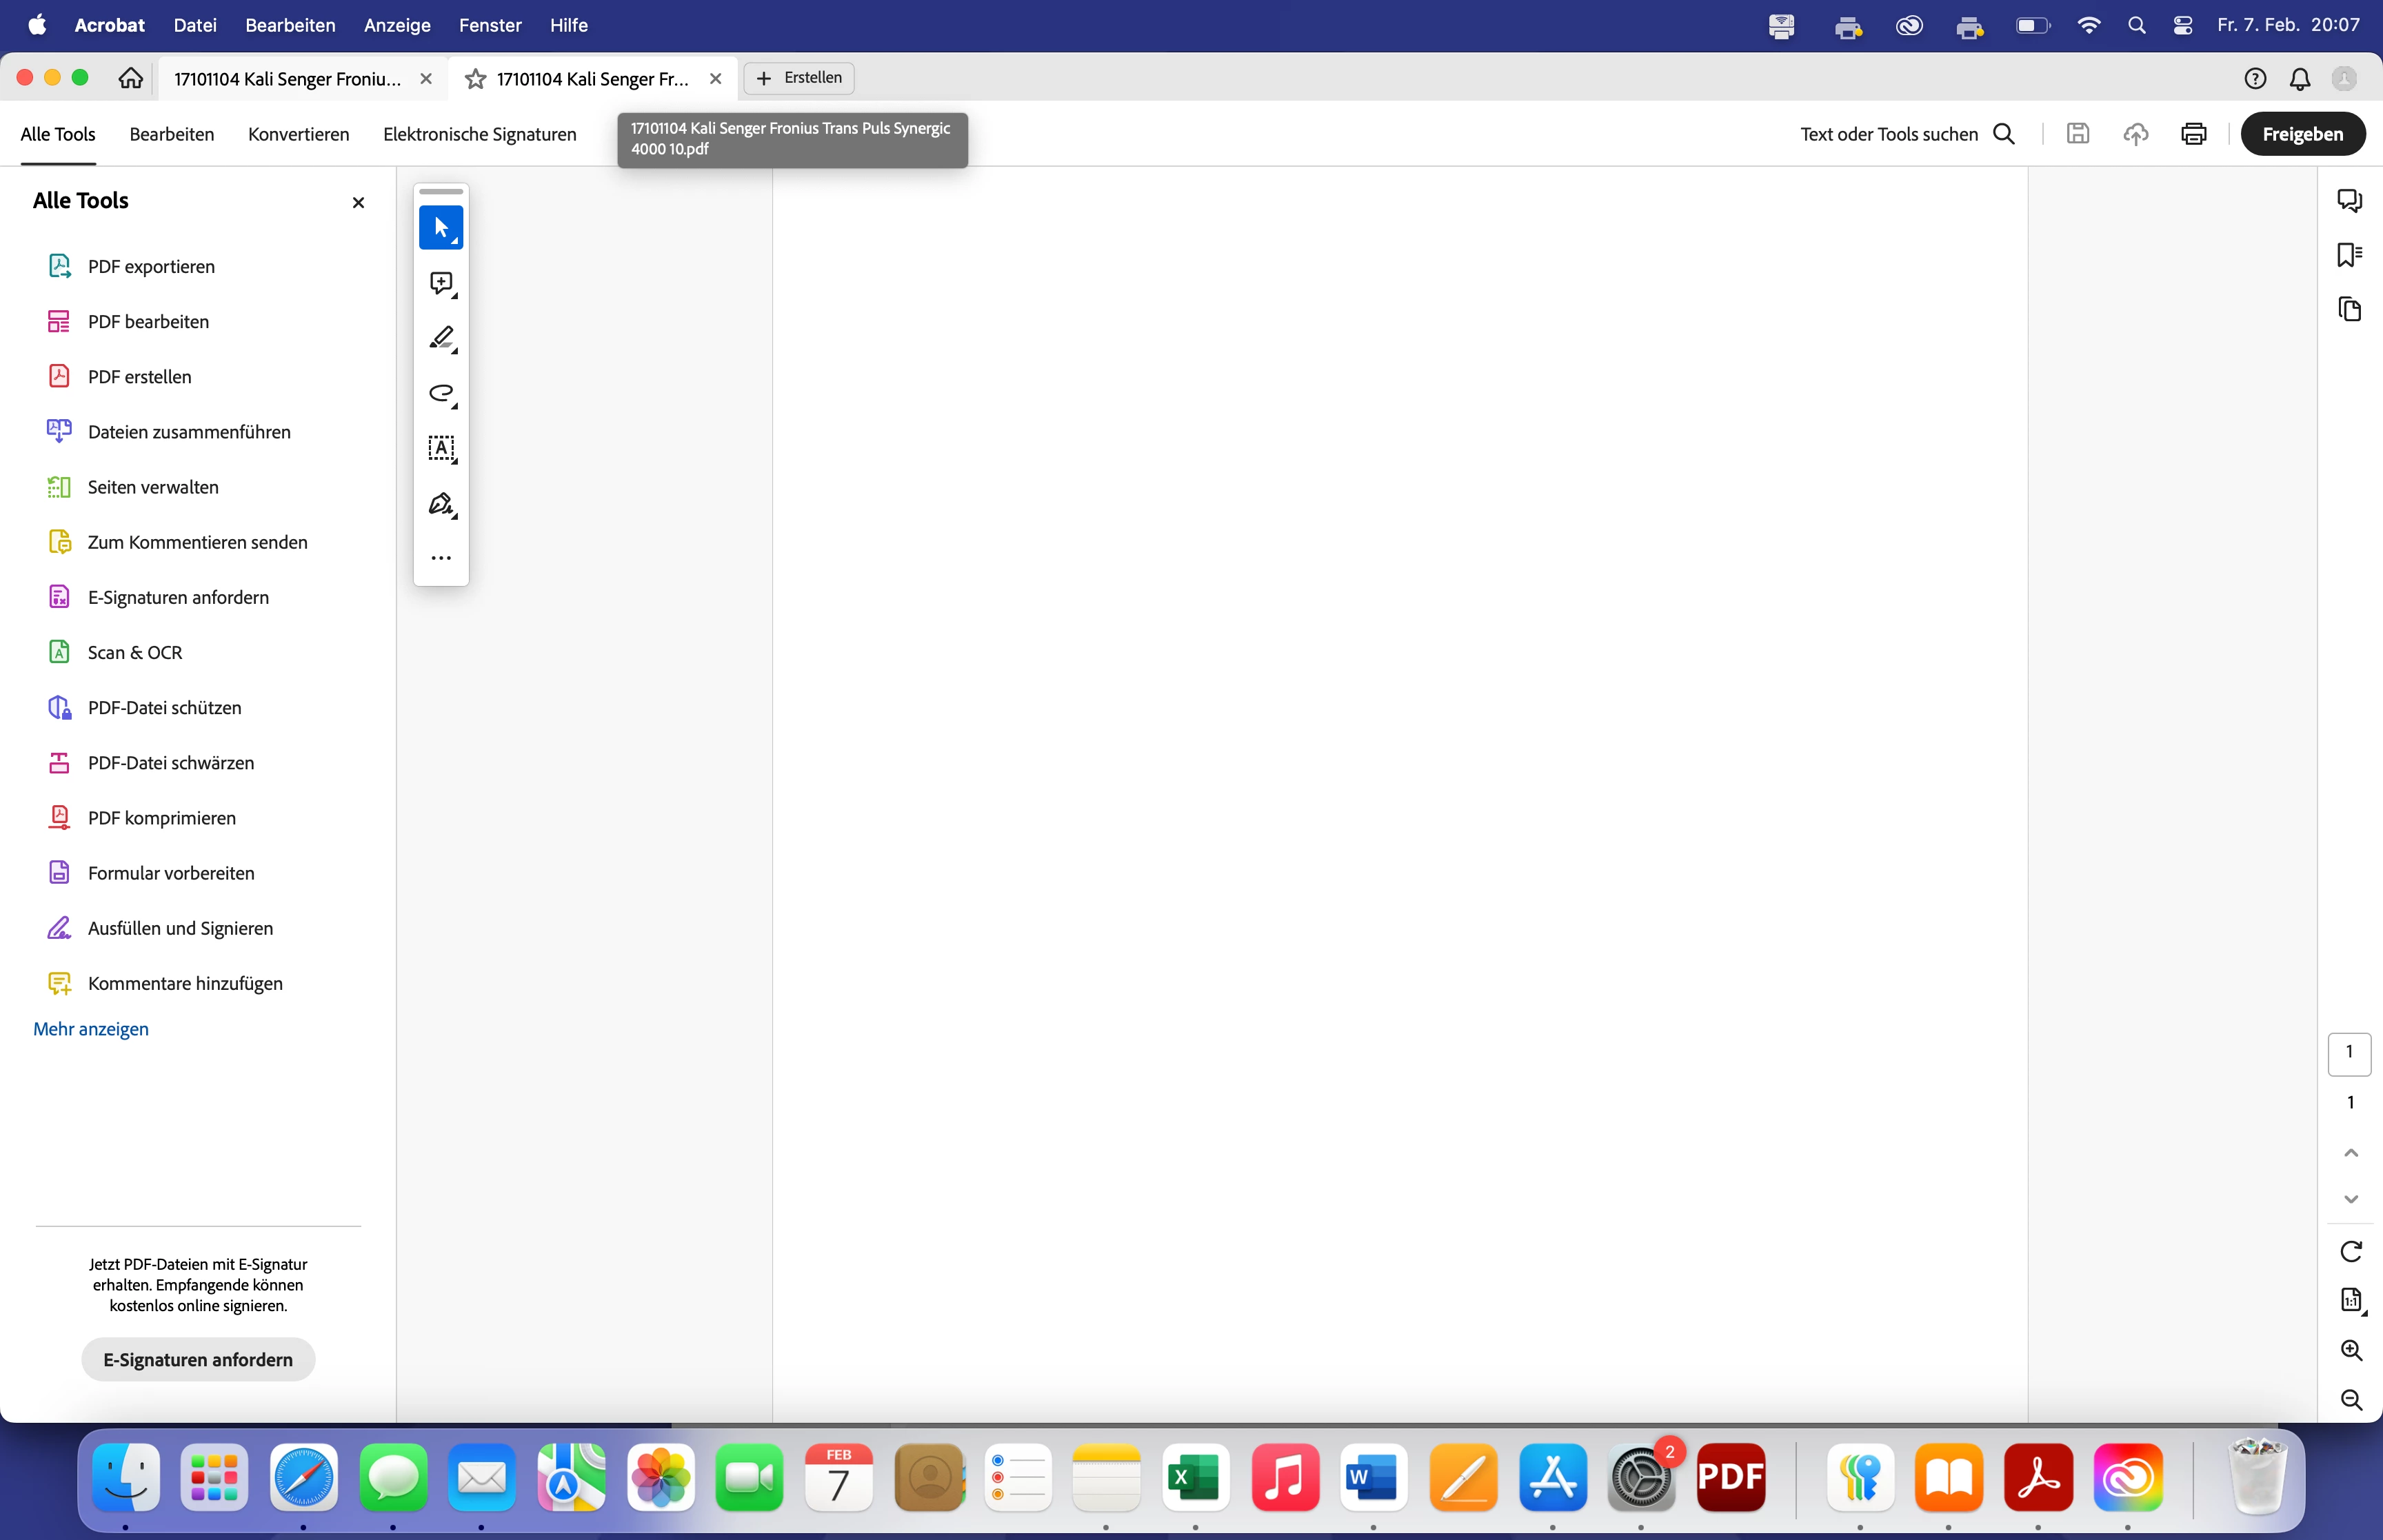The image size is (2383, 1540).
Task: Expand more tools with the three dots
Action: pyautogui.click(x=441, y=558)
